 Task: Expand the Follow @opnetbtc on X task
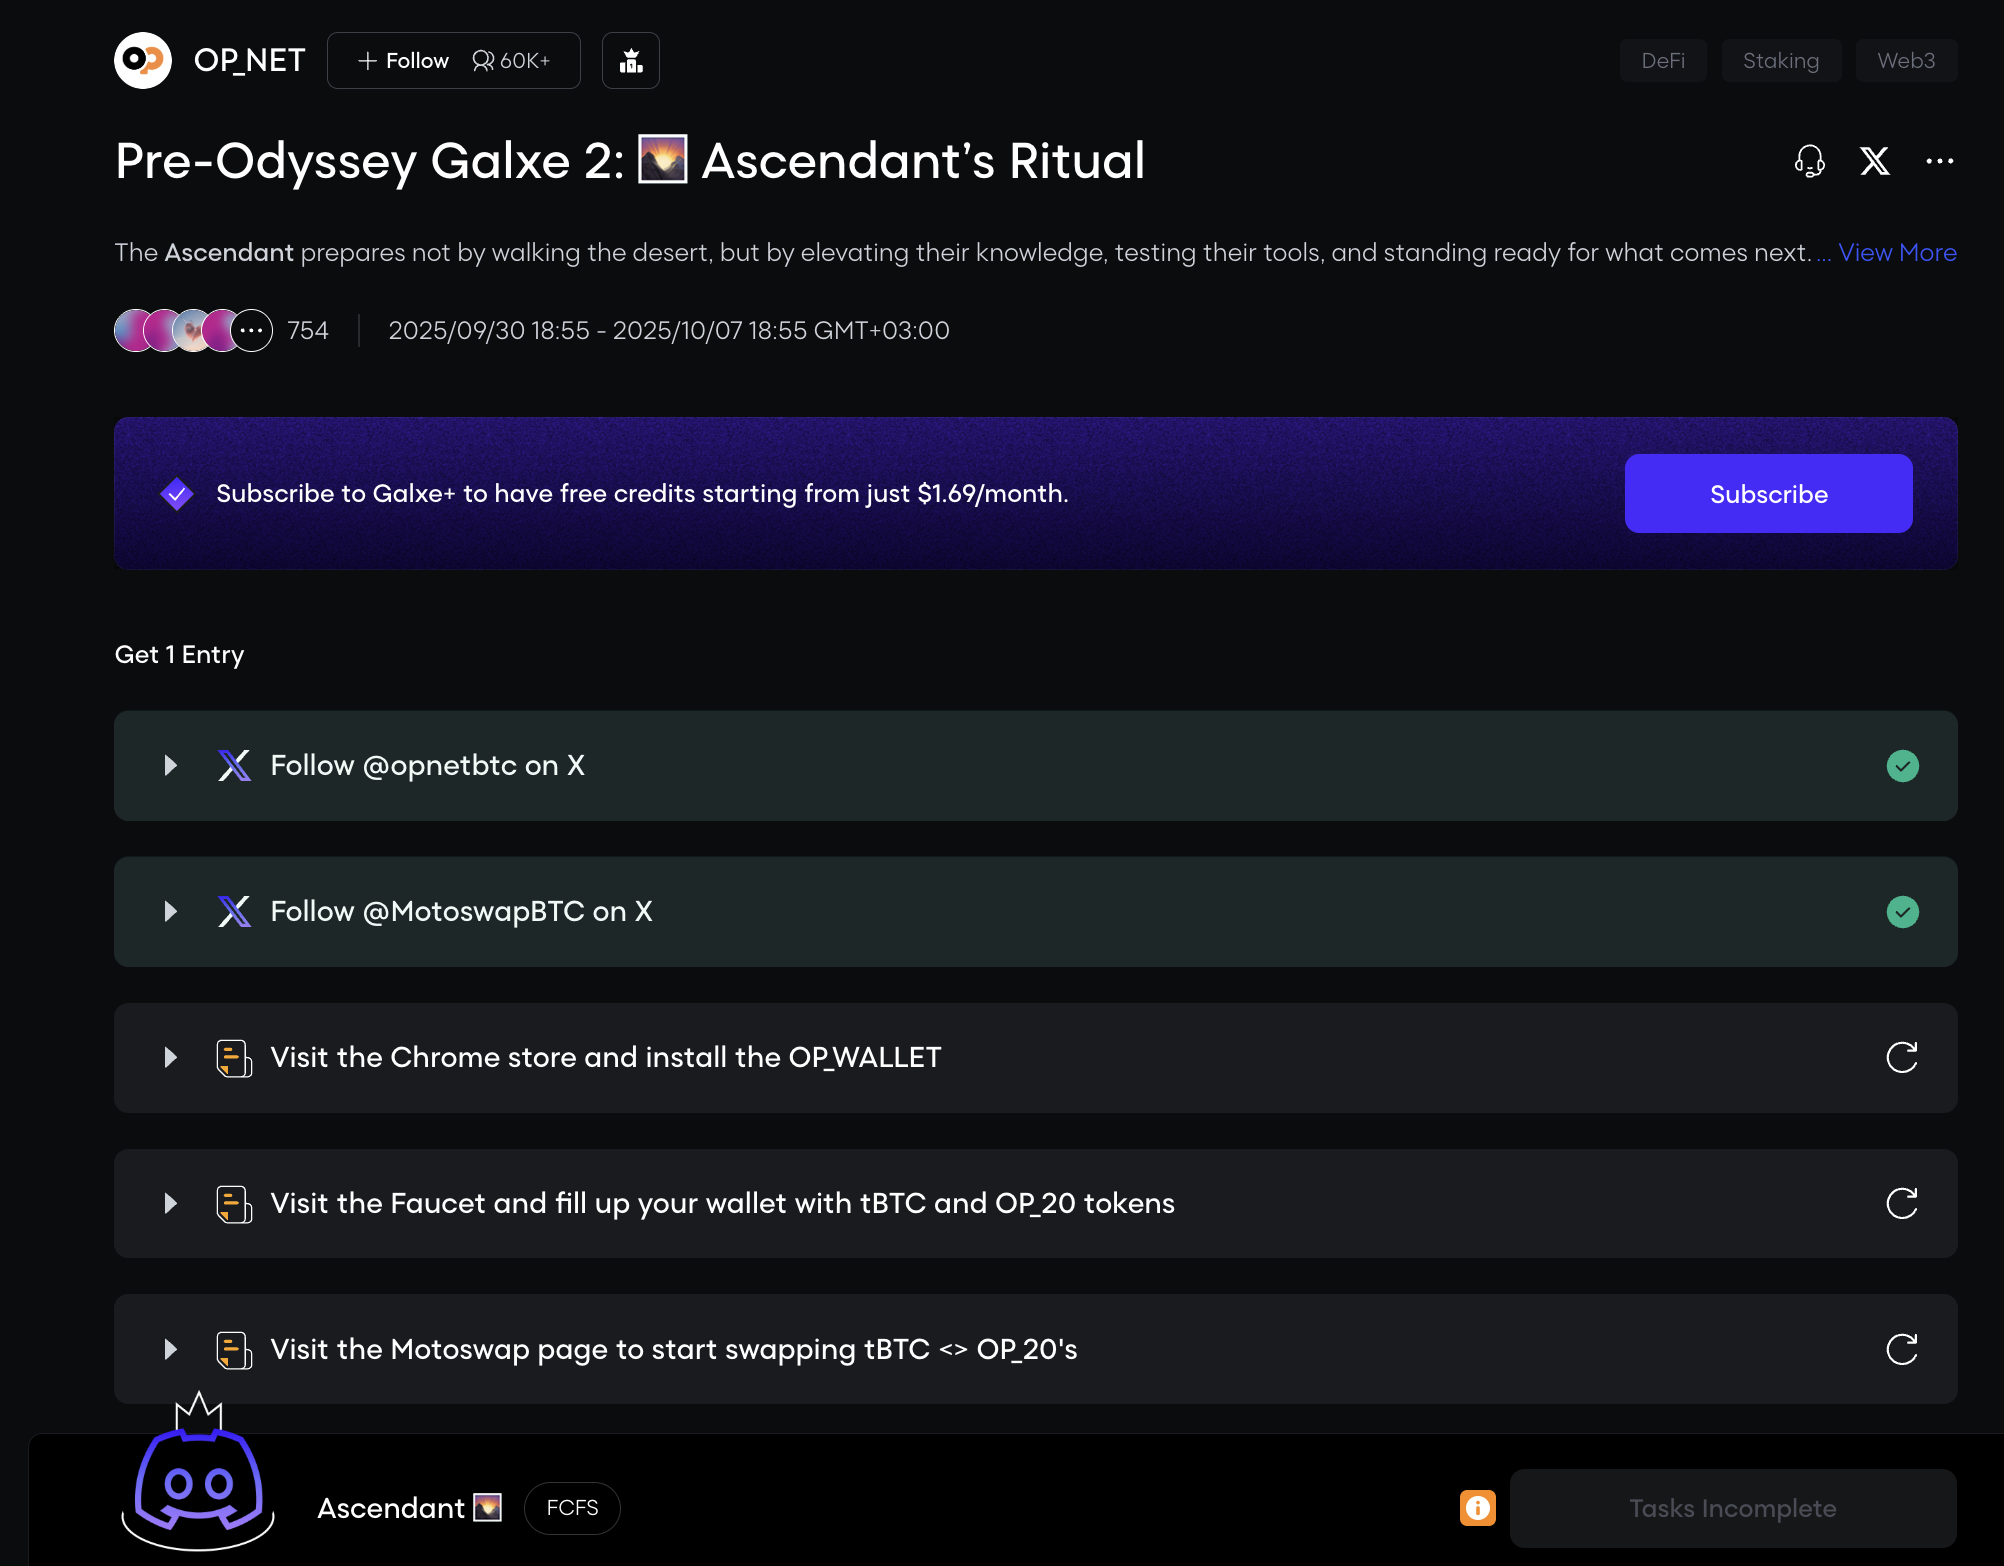(171, 766)
